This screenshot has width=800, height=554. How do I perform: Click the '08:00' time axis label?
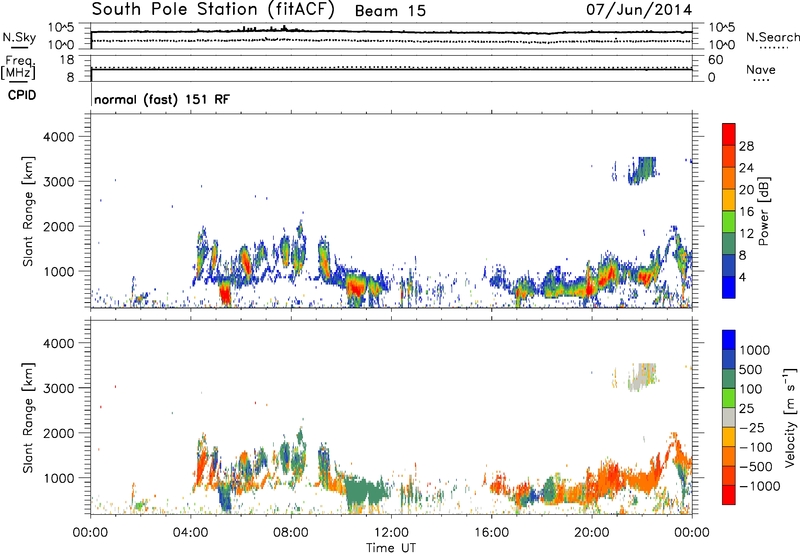click(291, 533)
